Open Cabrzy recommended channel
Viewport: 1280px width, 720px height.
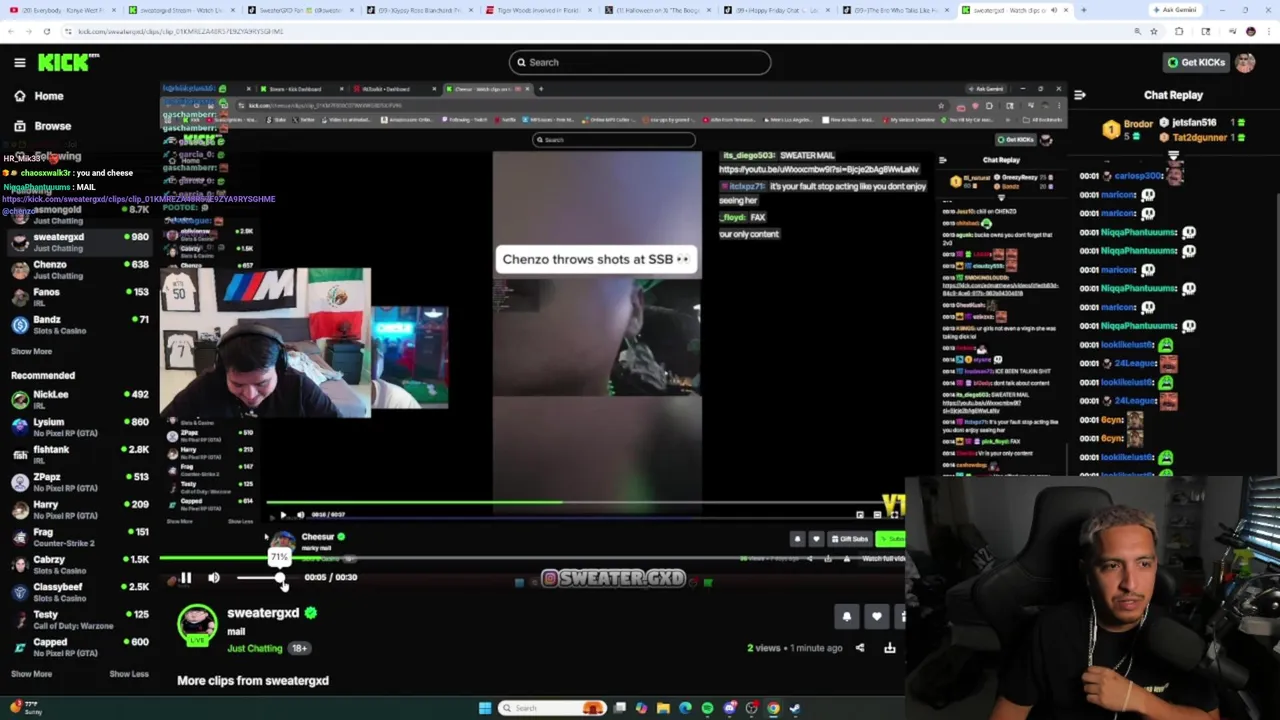80,565
